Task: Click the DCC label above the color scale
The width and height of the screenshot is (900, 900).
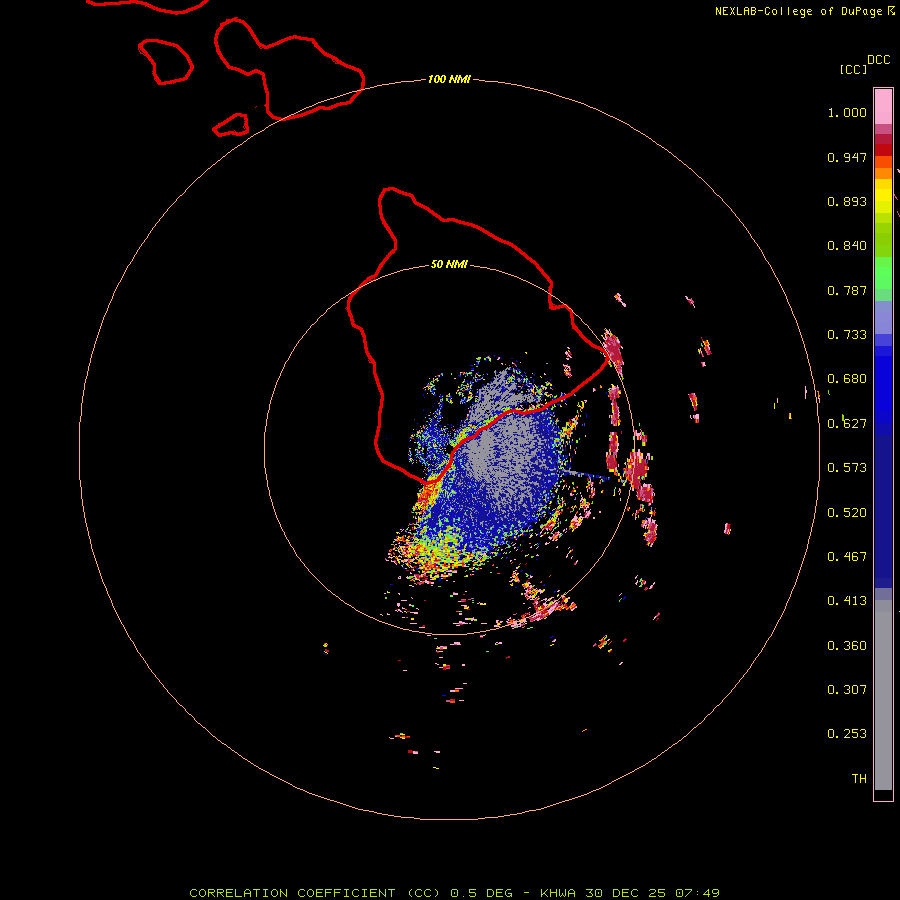Action: [879, 60]
